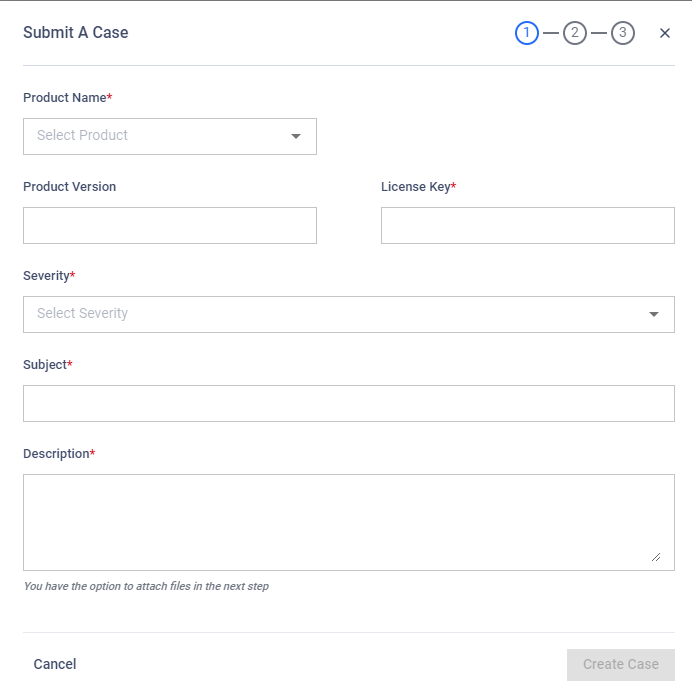Image resolution: width=692 pixels, height=695 pixels.
Task: Click the Select Product placeholder text
Action: 82,135
